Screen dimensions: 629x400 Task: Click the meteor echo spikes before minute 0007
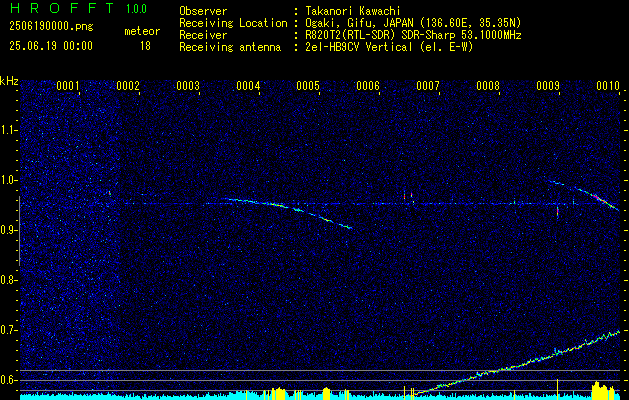(408, 196)
